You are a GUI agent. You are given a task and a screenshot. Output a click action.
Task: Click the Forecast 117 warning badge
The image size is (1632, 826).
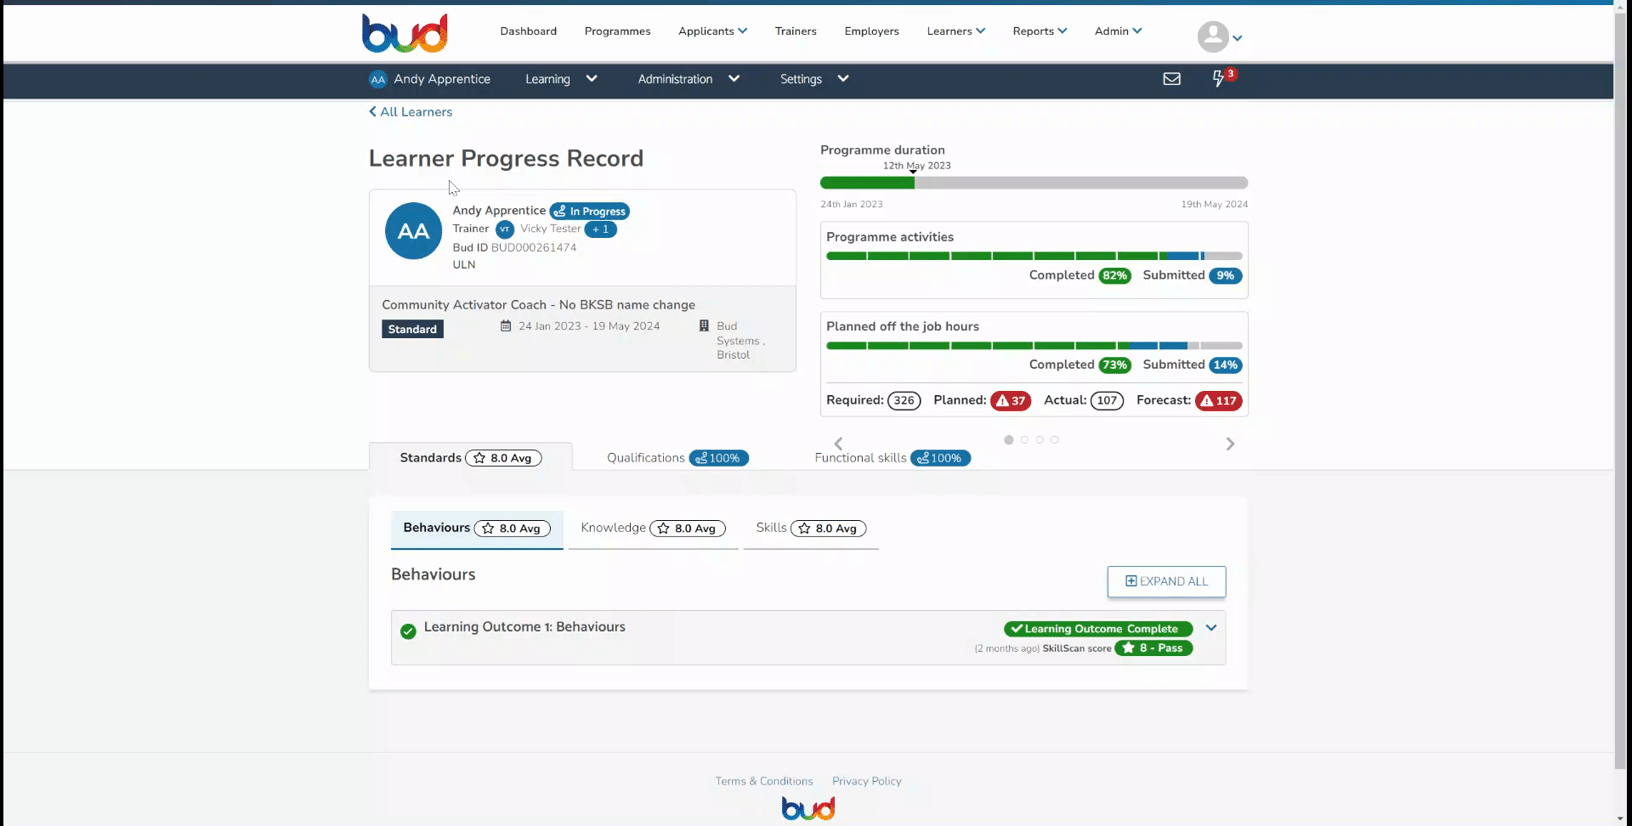click(1218, 400)
